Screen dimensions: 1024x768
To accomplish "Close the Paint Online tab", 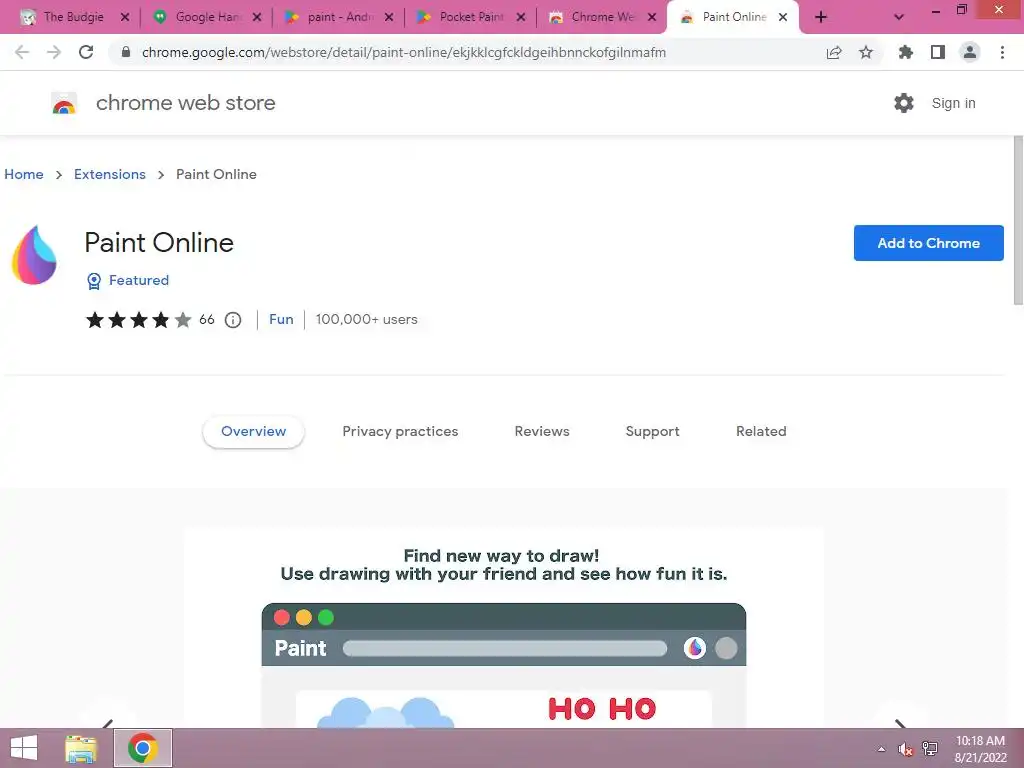I will (783, 17).
